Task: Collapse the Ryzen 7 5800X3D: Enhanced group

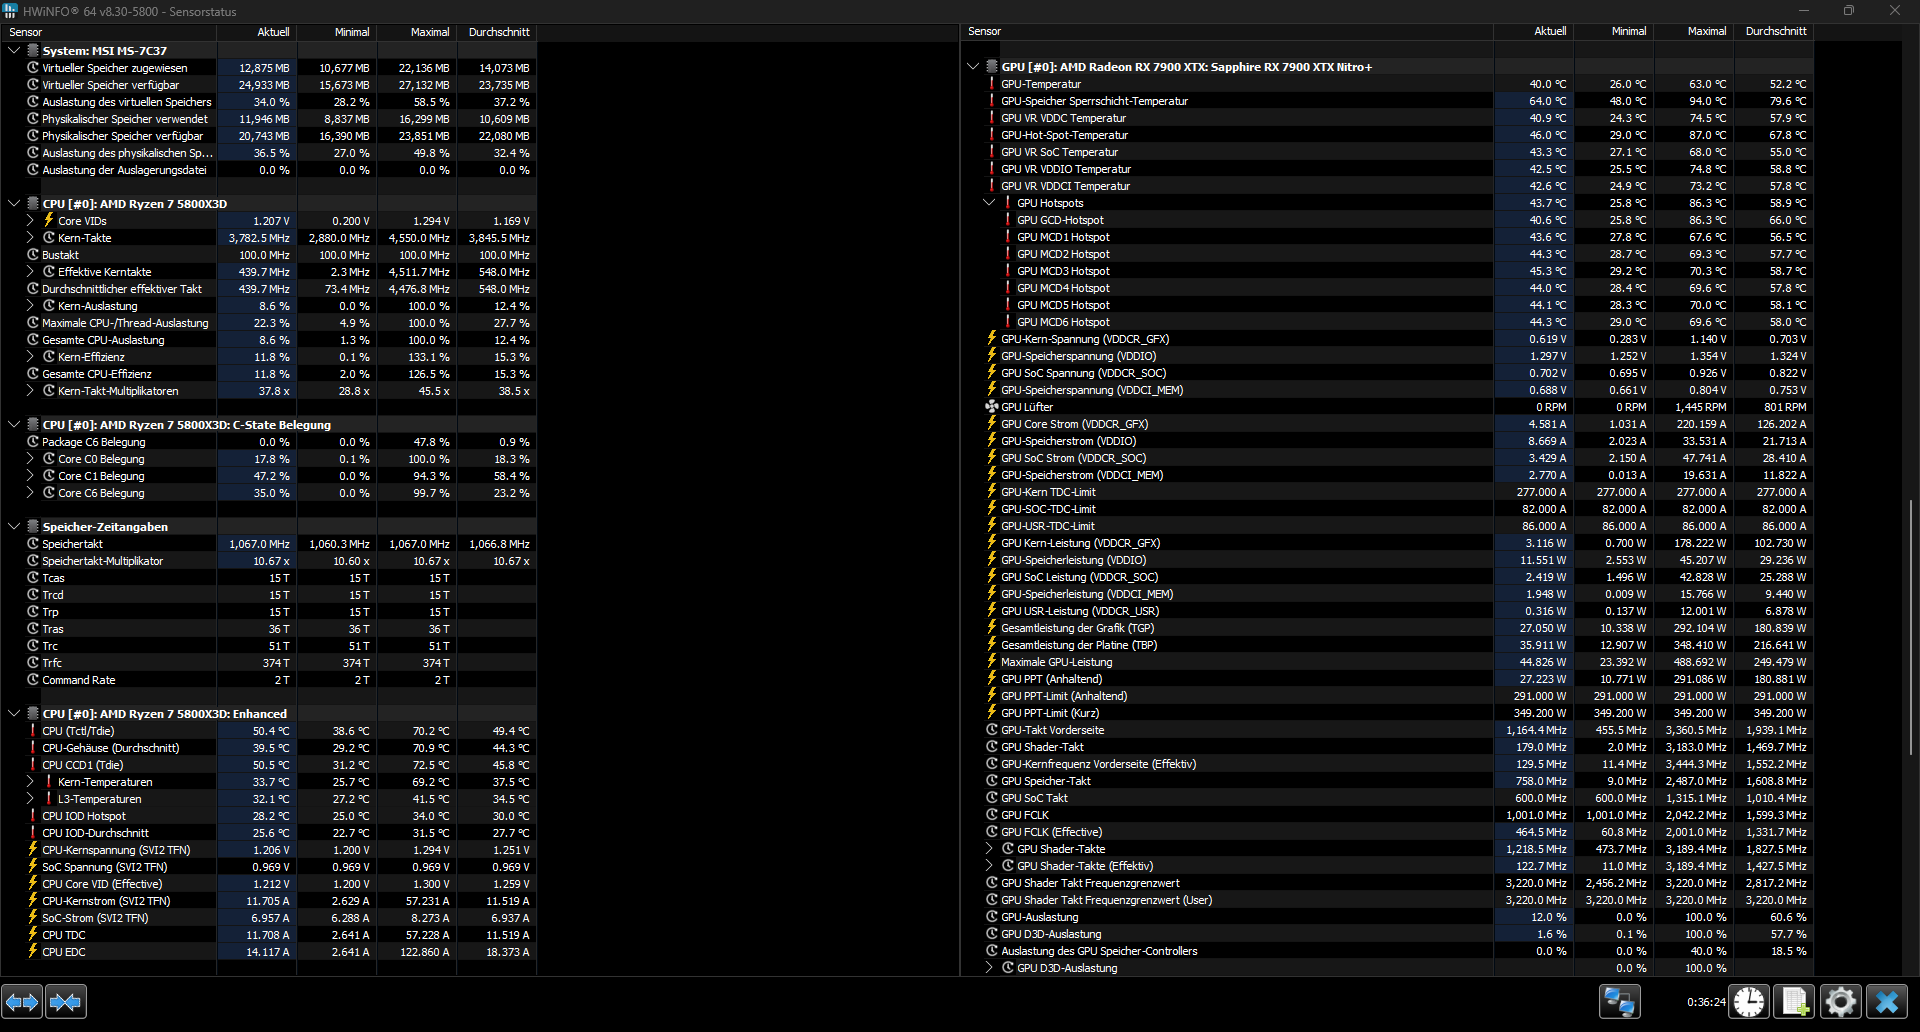Action: (x=14, y=714)
